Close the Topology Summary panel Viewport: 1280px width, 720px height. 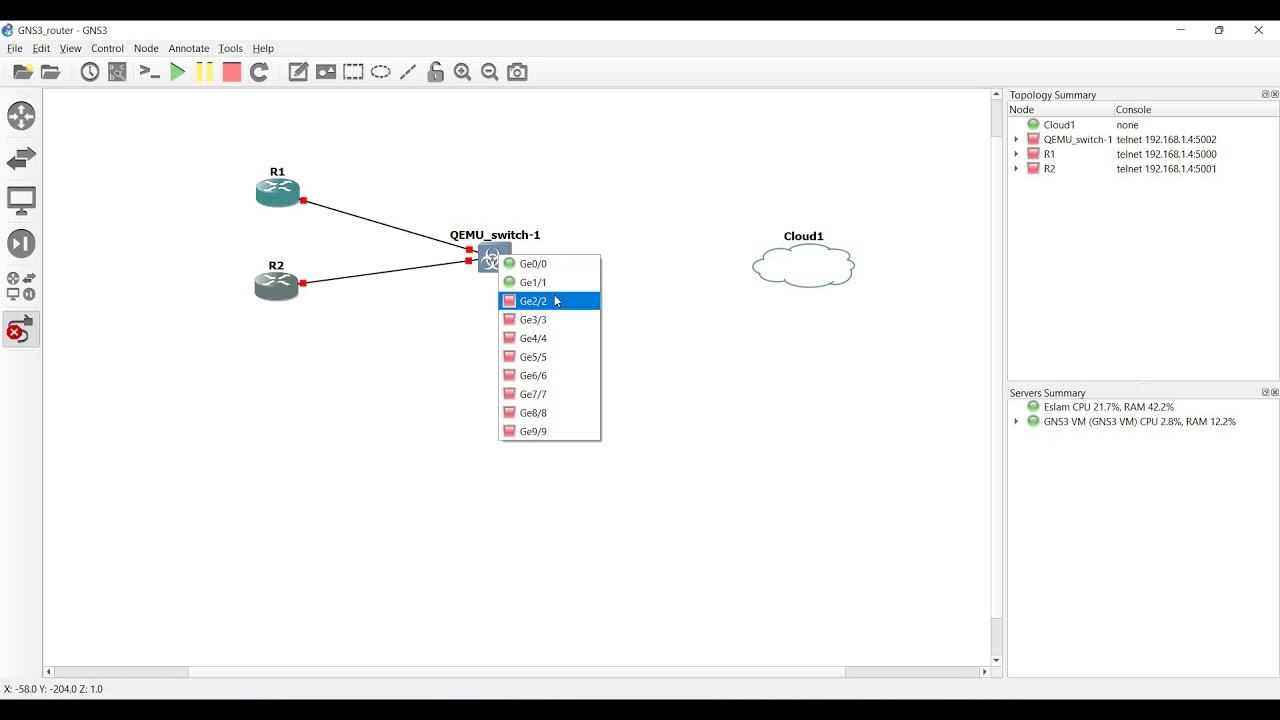point(1275,95)
